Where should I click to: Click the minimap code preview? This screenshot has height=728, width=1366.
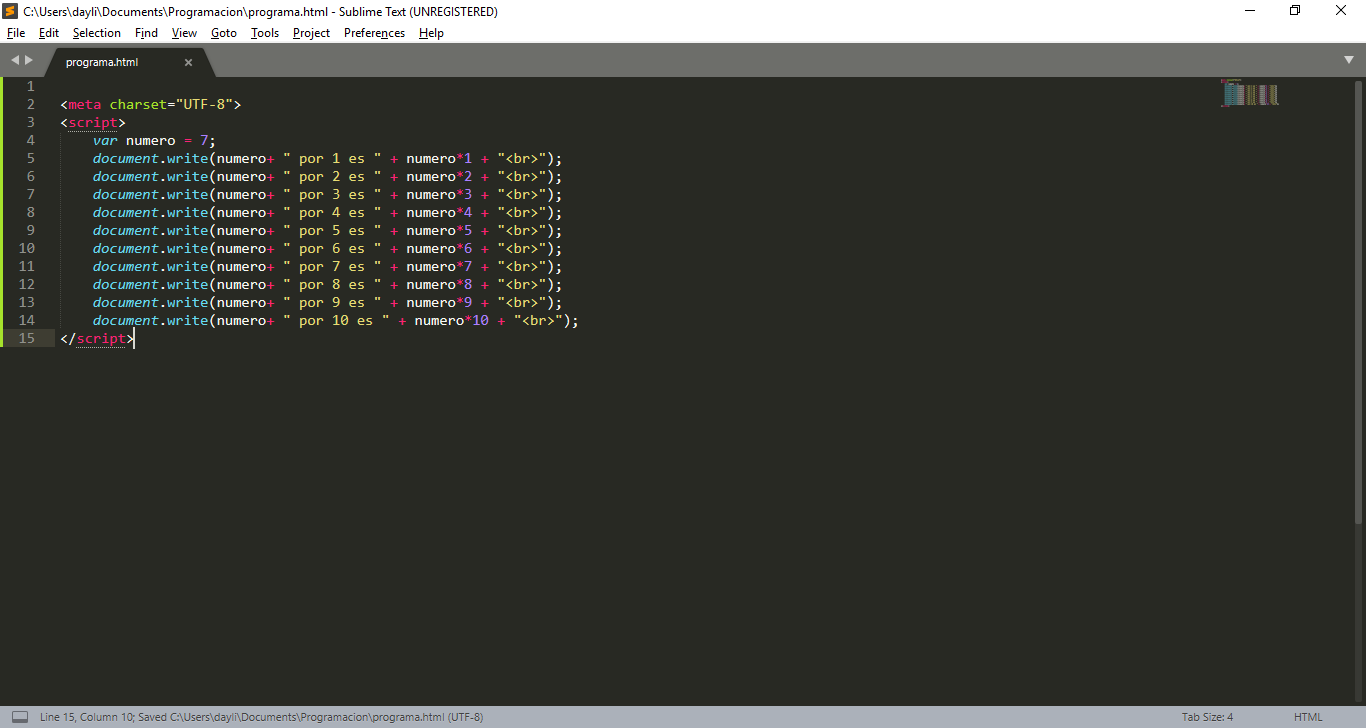[1249, 93]
